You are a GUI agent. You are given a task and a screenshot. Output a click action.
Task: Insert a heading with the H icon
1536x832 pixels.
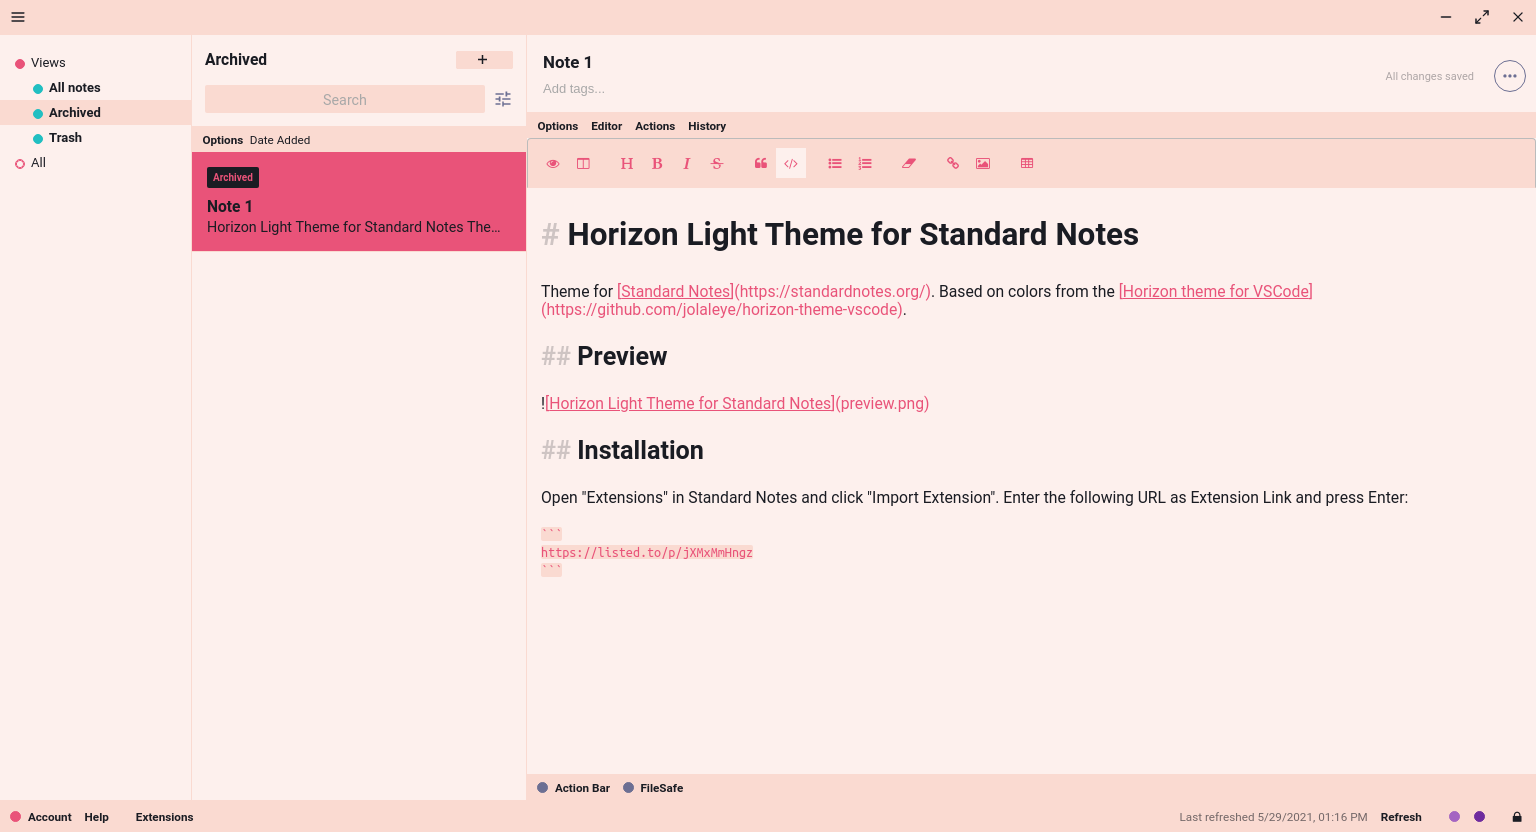tap(627, 164)
